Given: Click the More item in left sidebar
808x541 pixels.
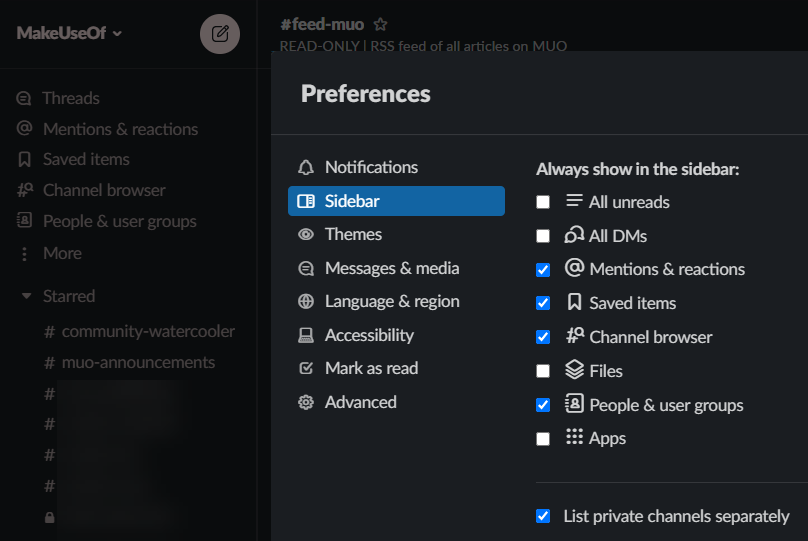Looking at the screenshot, I should [62, 253].
